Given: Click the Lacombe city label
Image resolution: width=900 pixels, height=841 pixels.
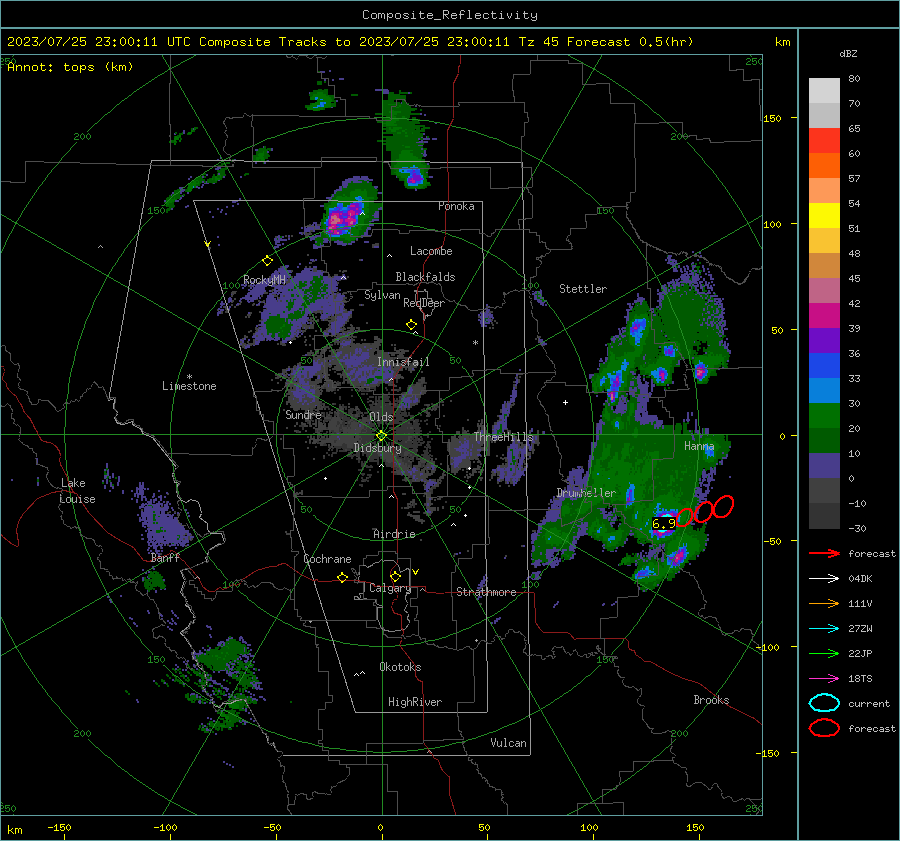Looking at the screenshot, I should 431,251.
